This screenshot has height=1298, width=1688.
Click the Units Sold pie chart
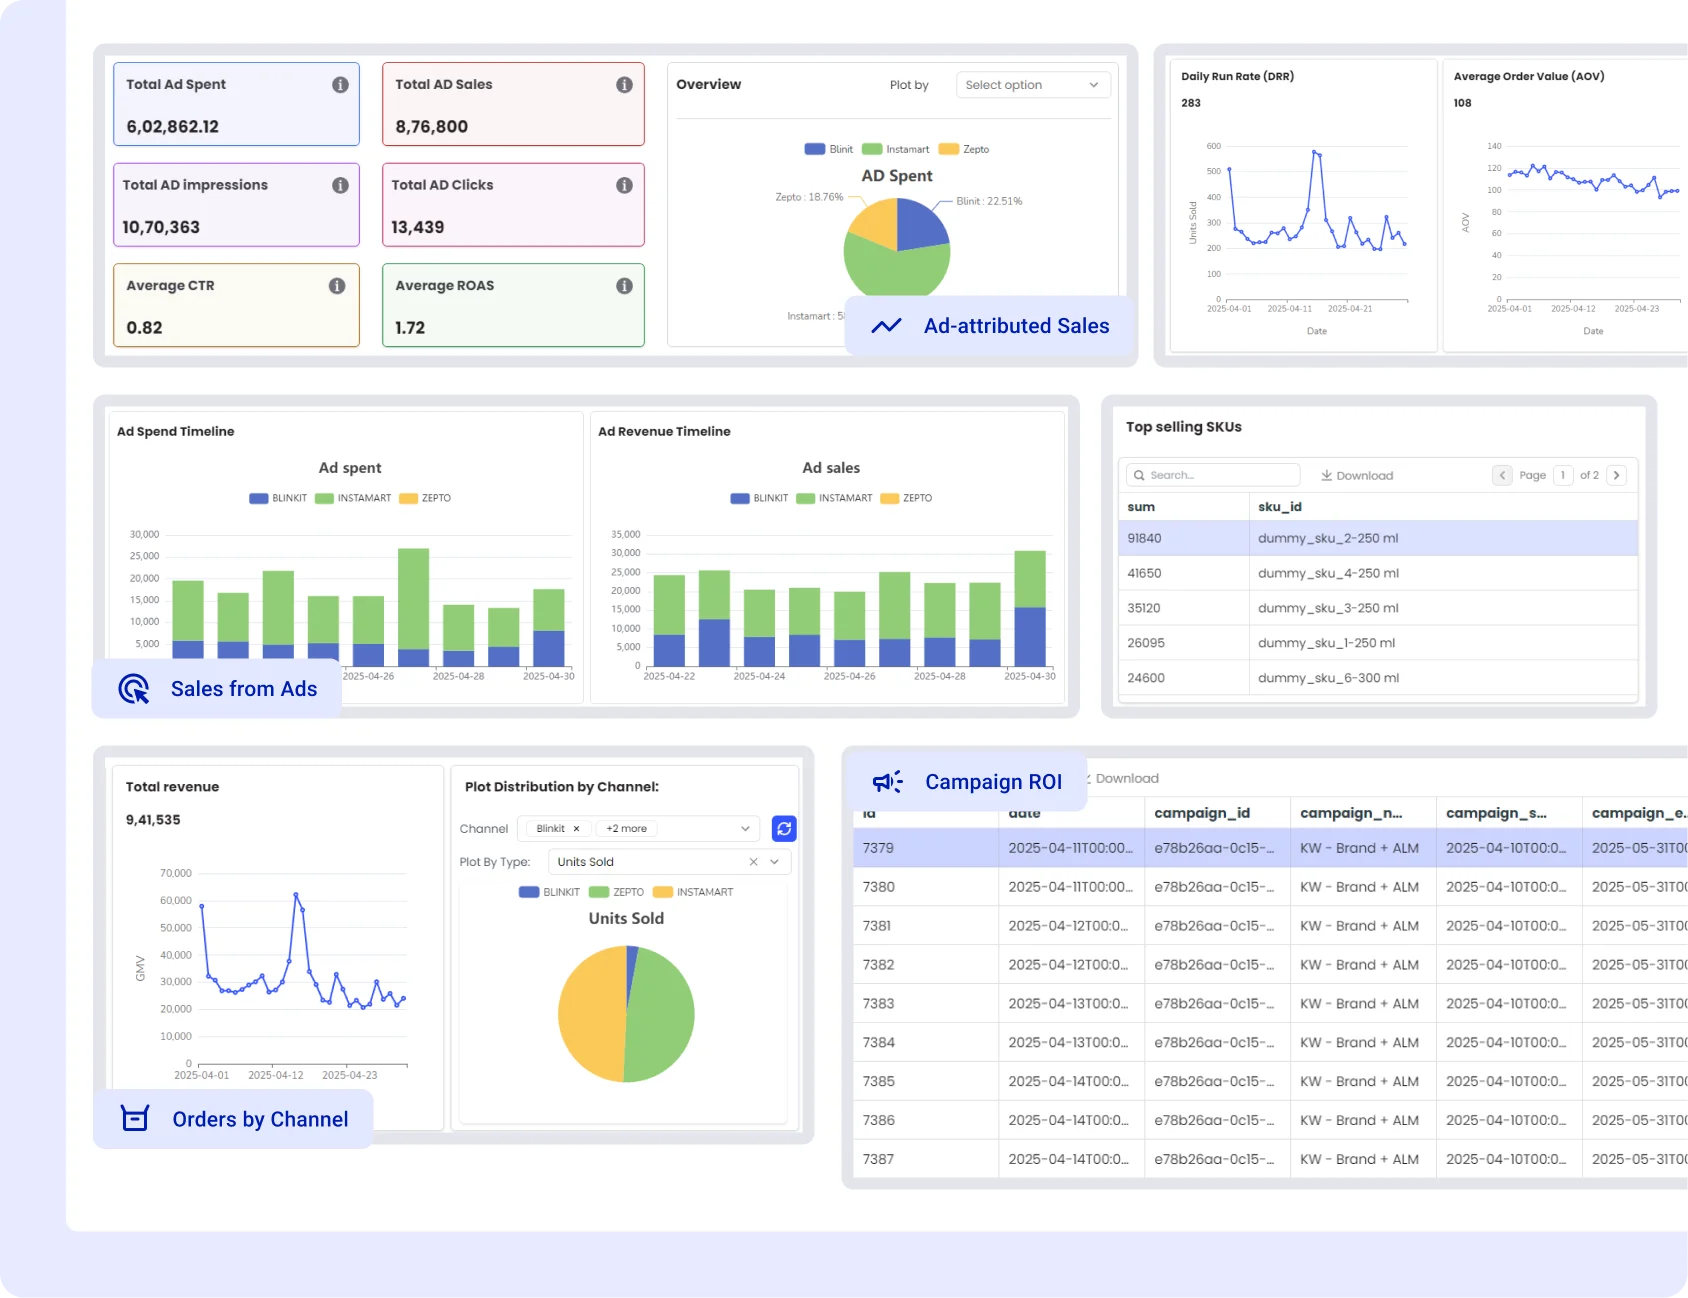tap(626, 1014)
